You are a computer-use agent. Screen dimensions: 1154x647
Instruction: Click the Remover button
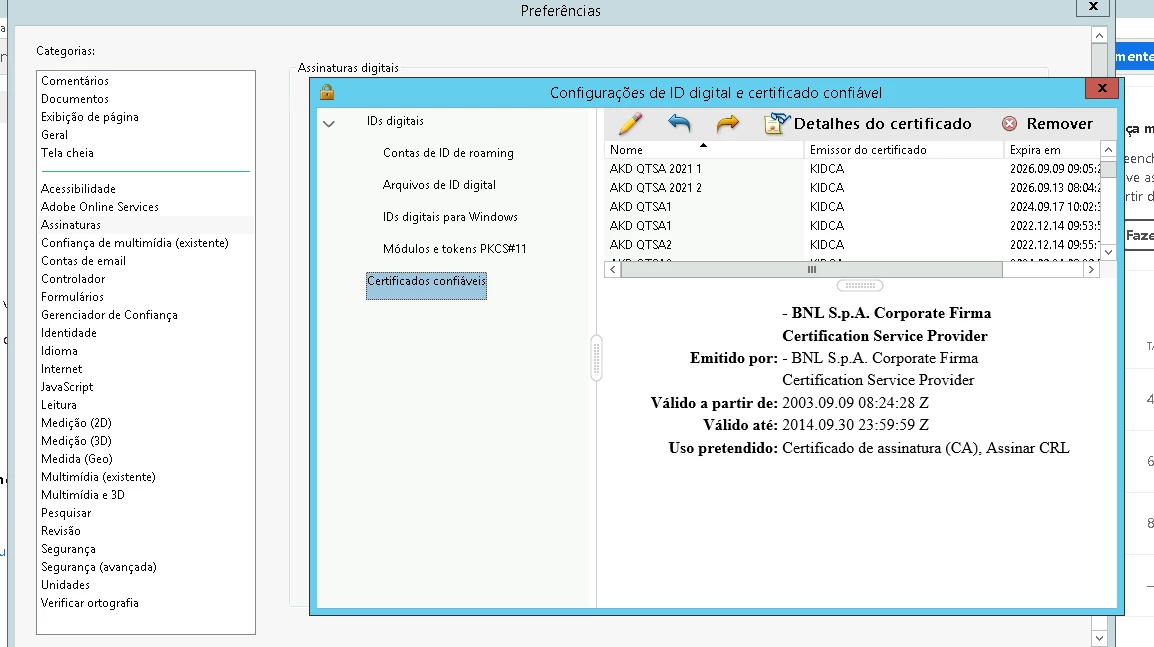(1047, 124)
